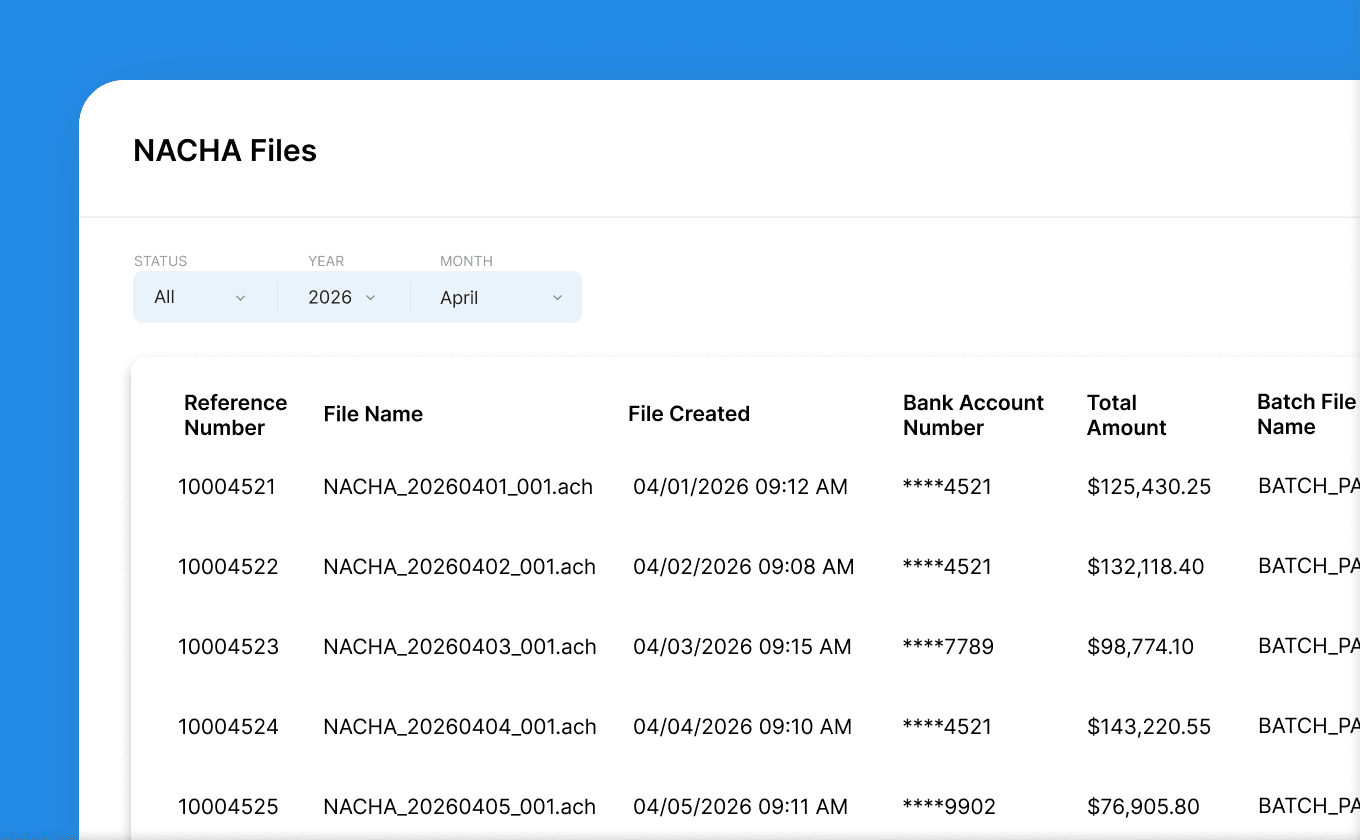The width and height of the screenshot is (1360, 840).
Task: Select reference number 10004525
Action: (228, 806)
